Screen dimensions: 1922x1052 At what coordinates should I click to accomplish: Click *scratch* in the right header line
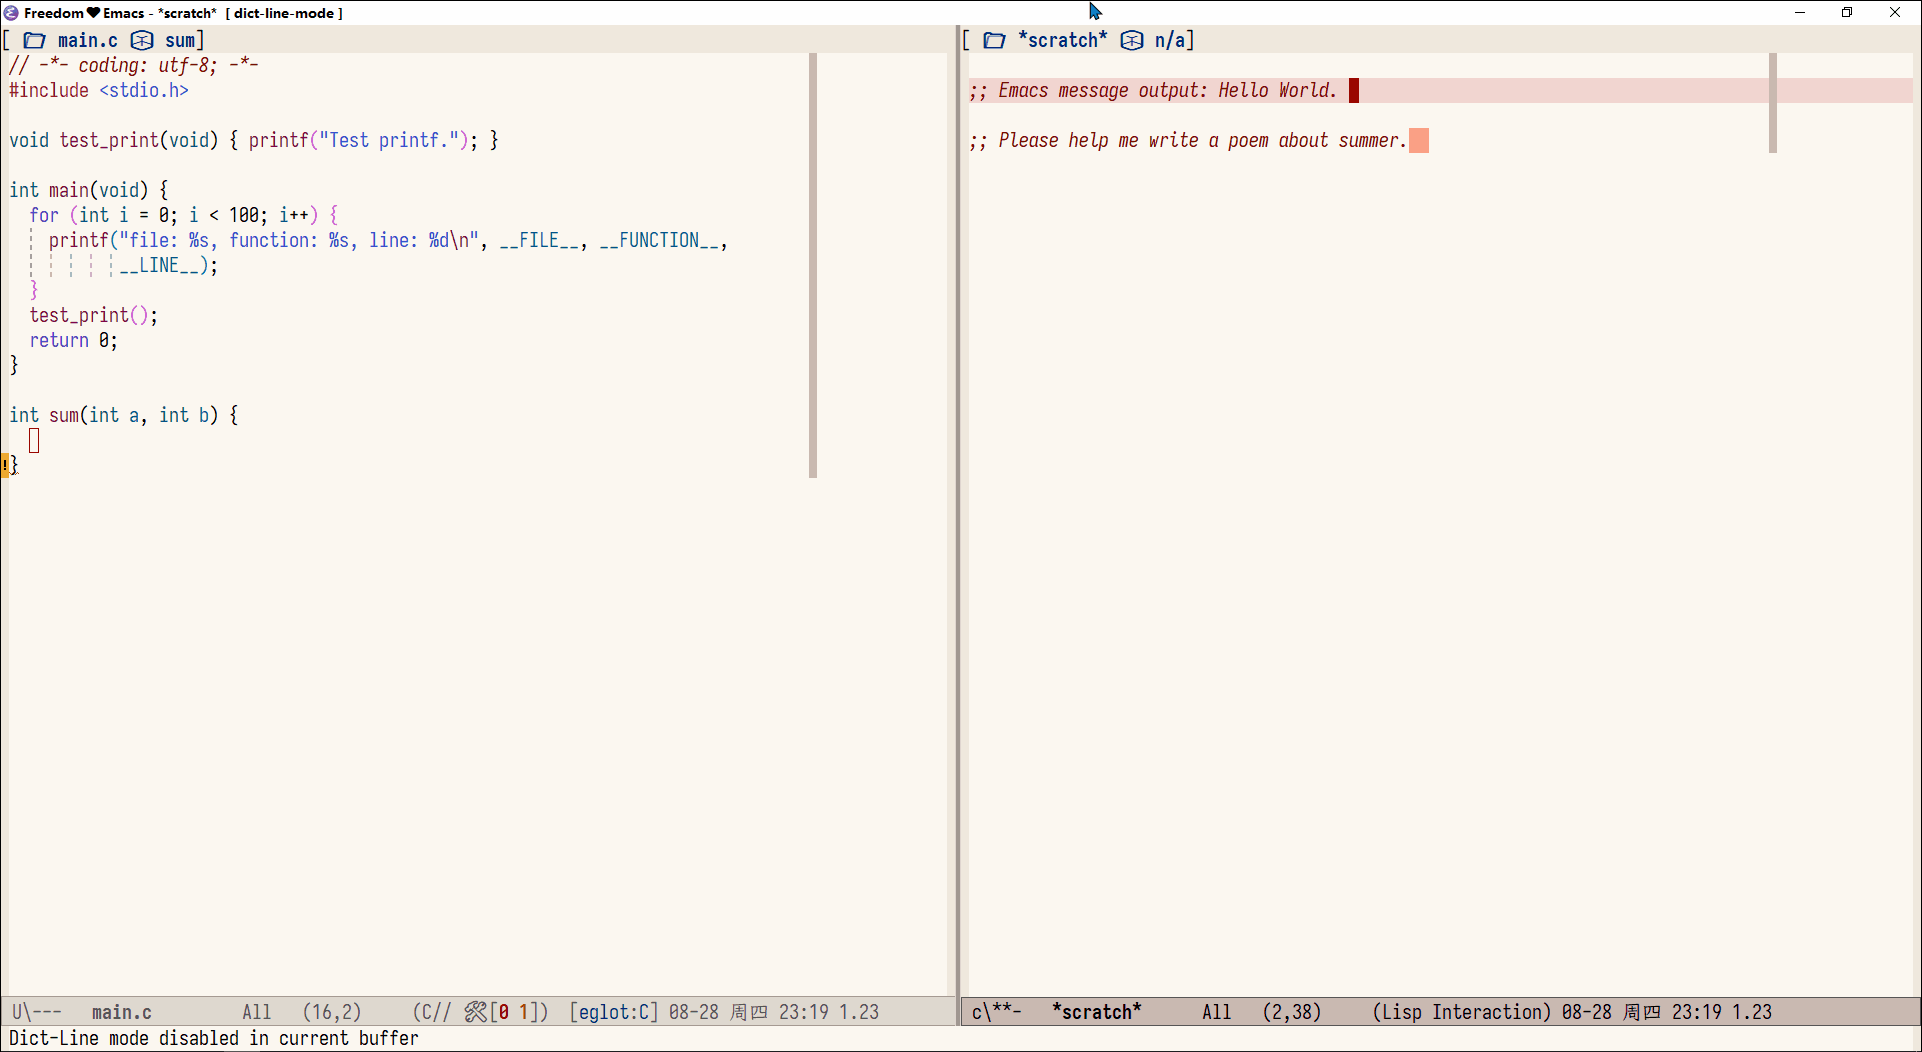(x=1063, y=40)
